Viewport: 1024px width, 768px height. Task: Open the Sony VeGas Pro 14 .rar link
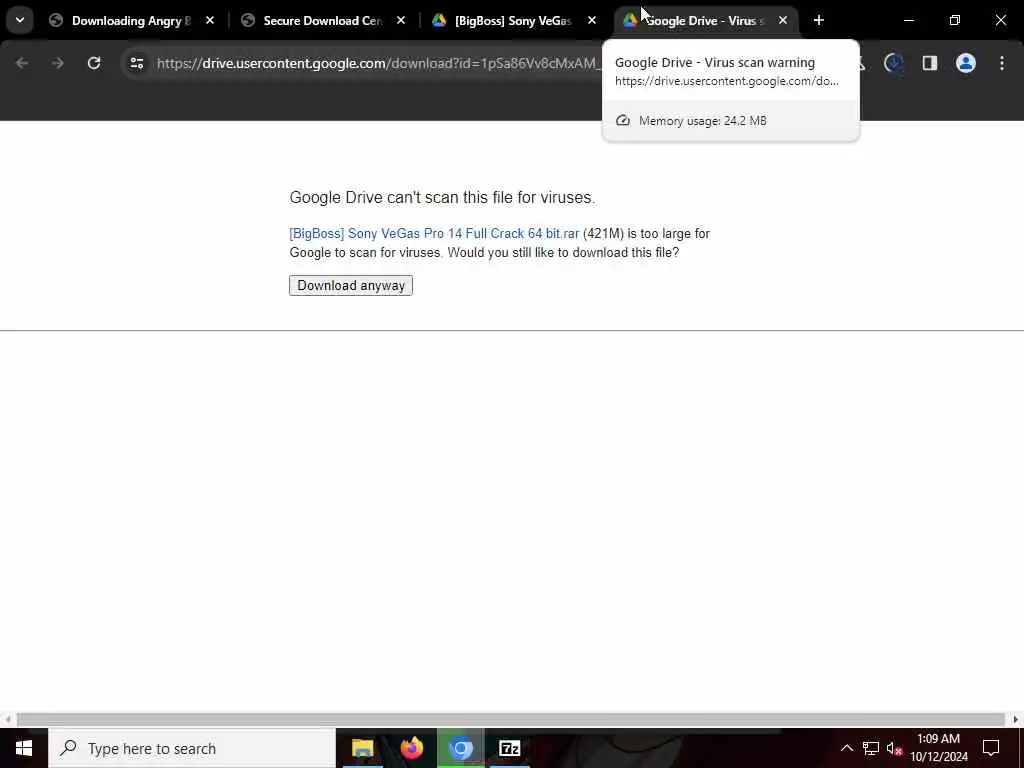tap(434, 233)
